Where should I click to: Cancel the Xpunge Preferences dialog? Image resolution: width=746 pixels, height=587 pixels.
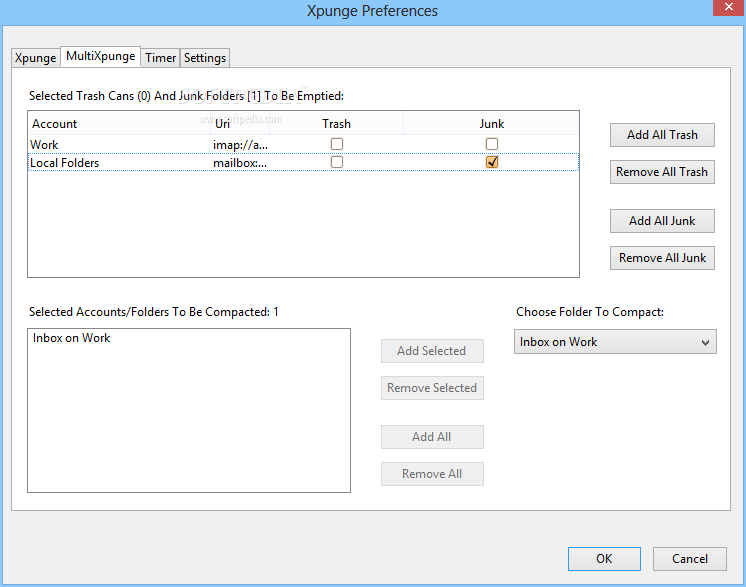click(x=690, y=559)
